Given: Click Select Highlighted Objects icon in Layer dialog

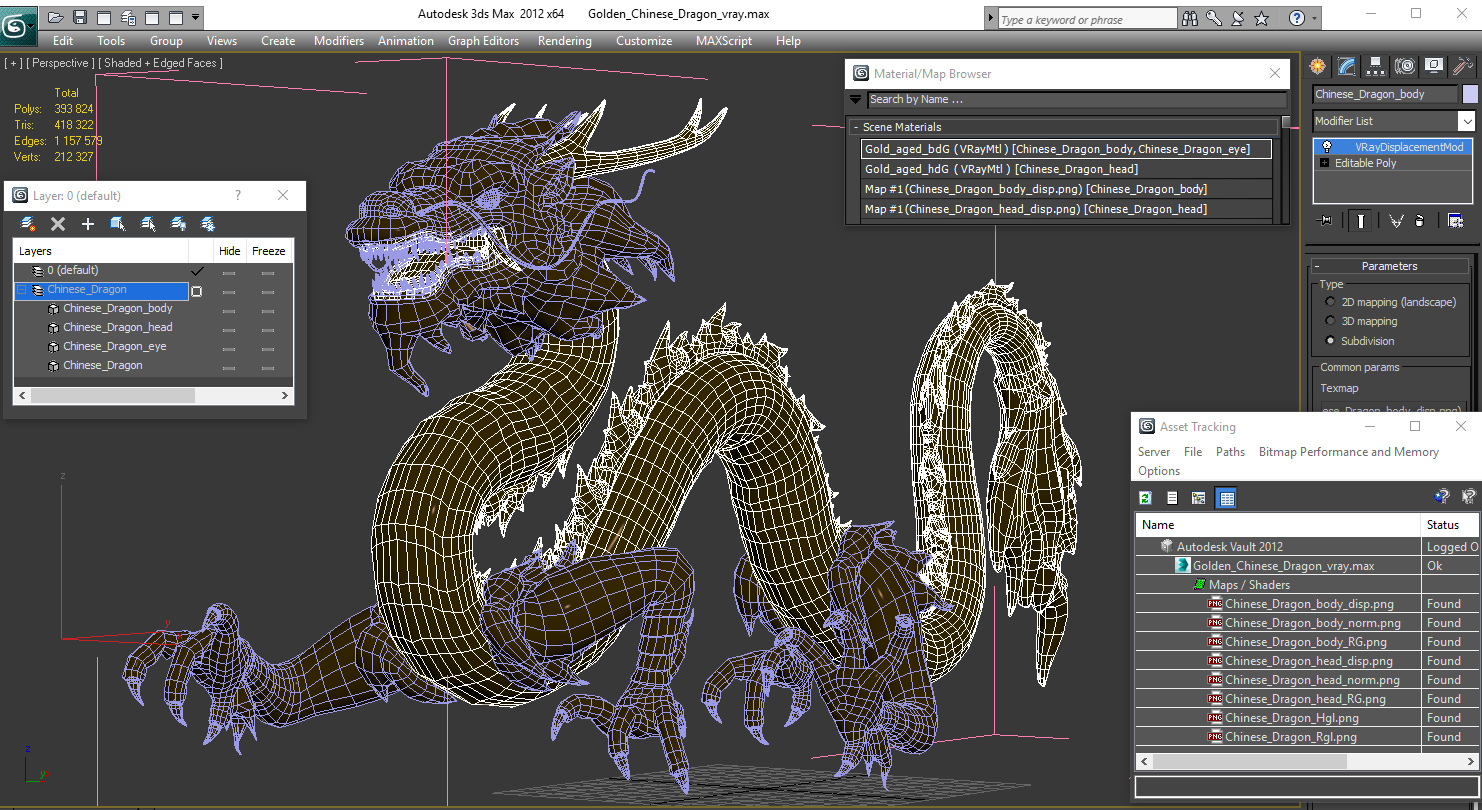Looking at the screenshot, I should (x=118, y=224).
